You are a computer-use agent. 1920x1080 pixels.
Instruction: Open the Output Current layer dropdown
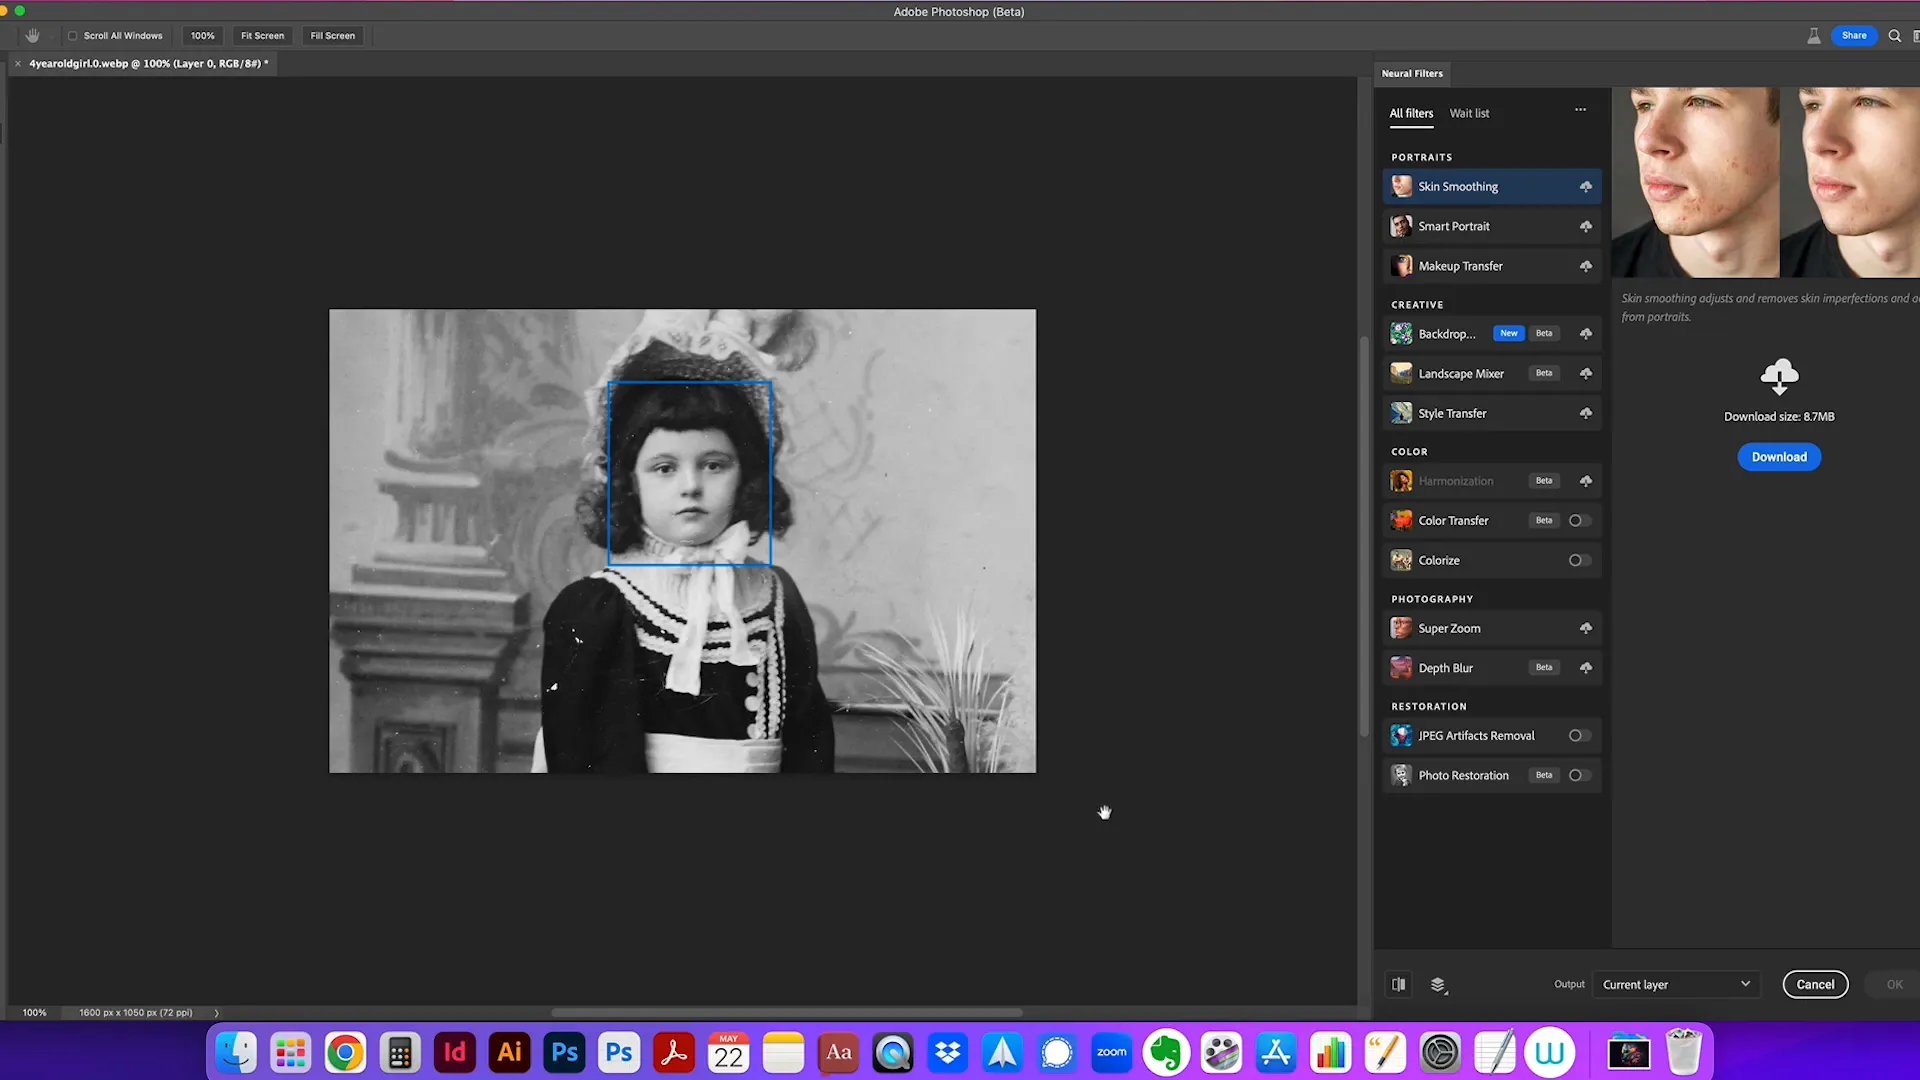(x=1676, y=984)
